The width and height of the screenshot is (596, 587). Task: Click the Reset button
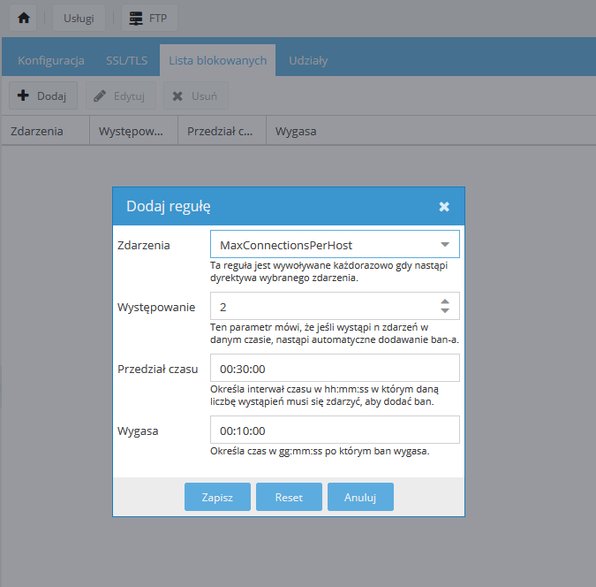pos(289,497)
